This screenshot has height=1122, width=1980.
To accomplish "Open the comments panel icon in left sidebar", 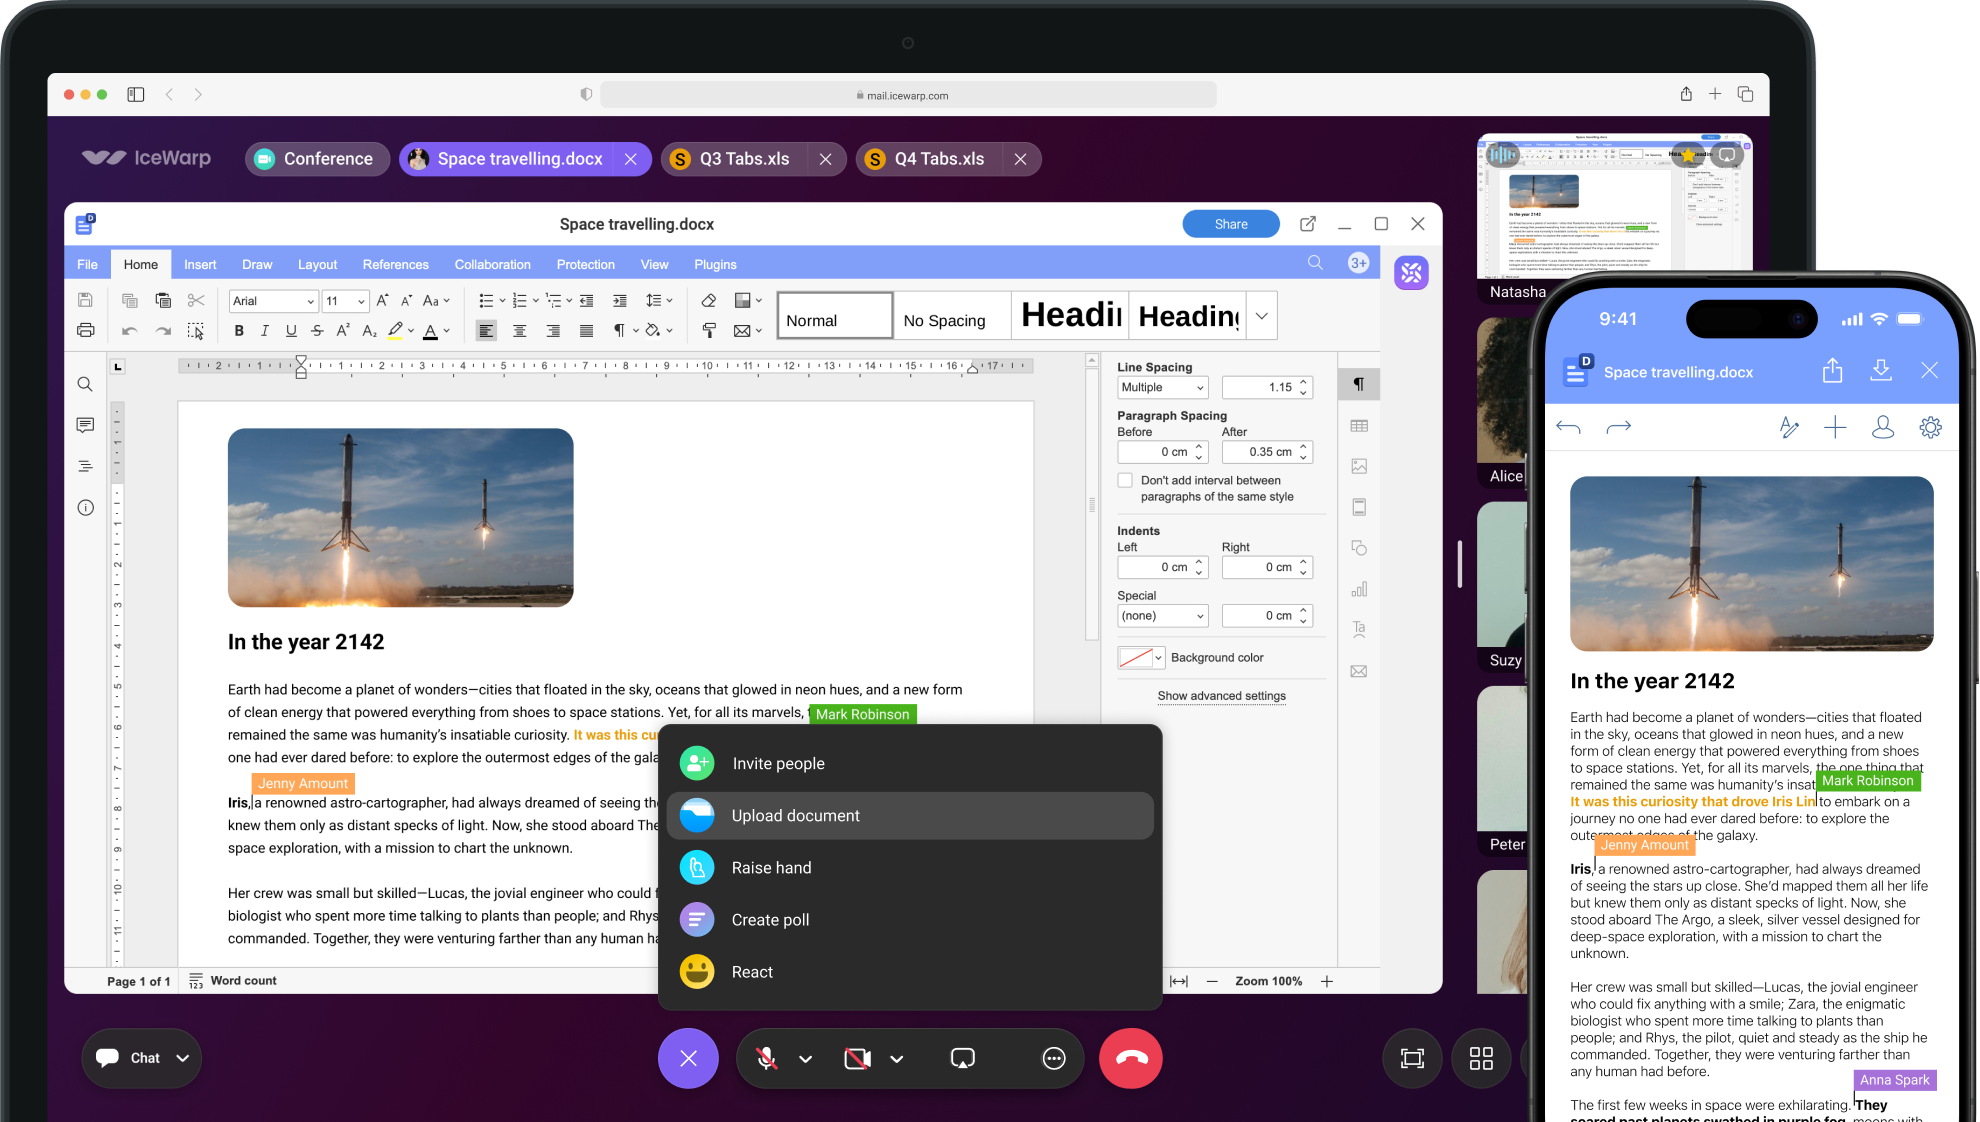I will point(85,425).
